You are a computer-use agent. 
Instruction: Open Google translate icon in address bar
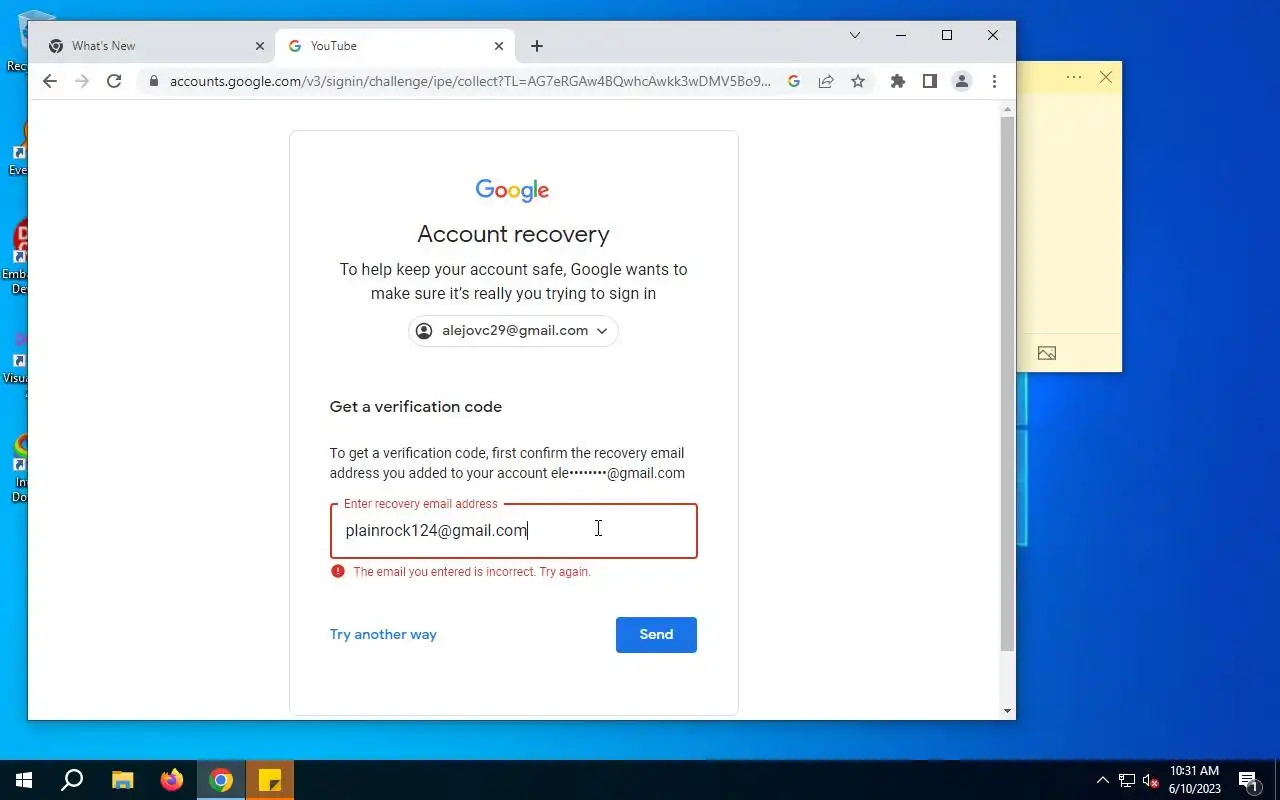[794, 82]
